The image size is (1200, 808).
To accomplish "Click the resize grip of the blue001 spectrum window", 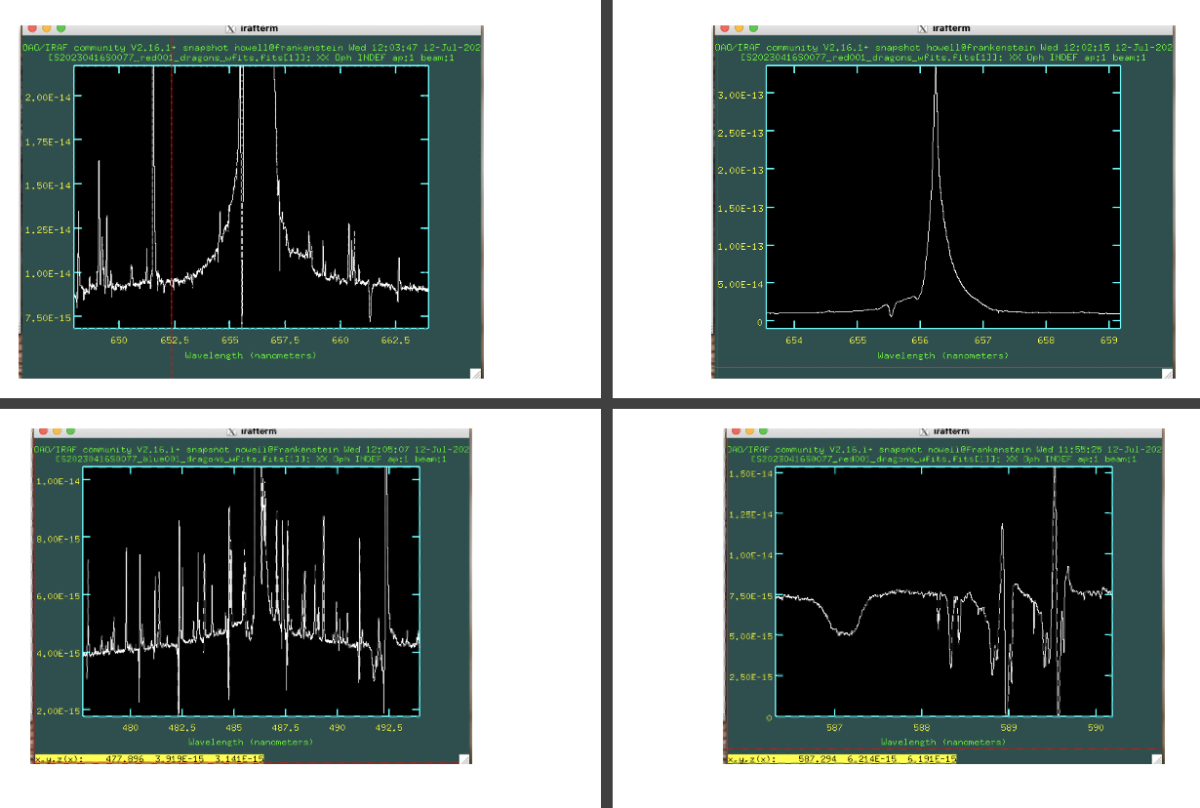I will click(x=463, y=759).
